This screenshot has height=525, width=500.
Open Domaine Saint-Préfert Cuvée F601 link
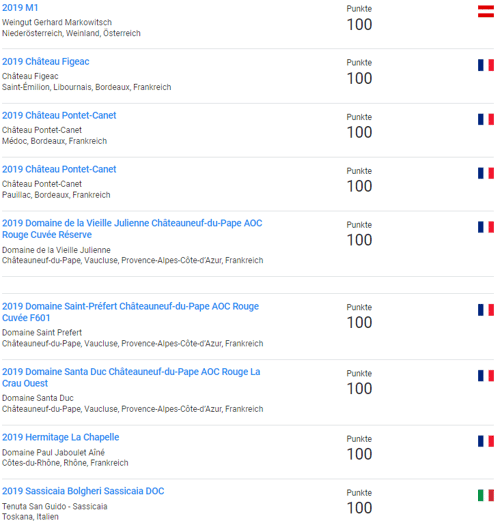point(130,312)
